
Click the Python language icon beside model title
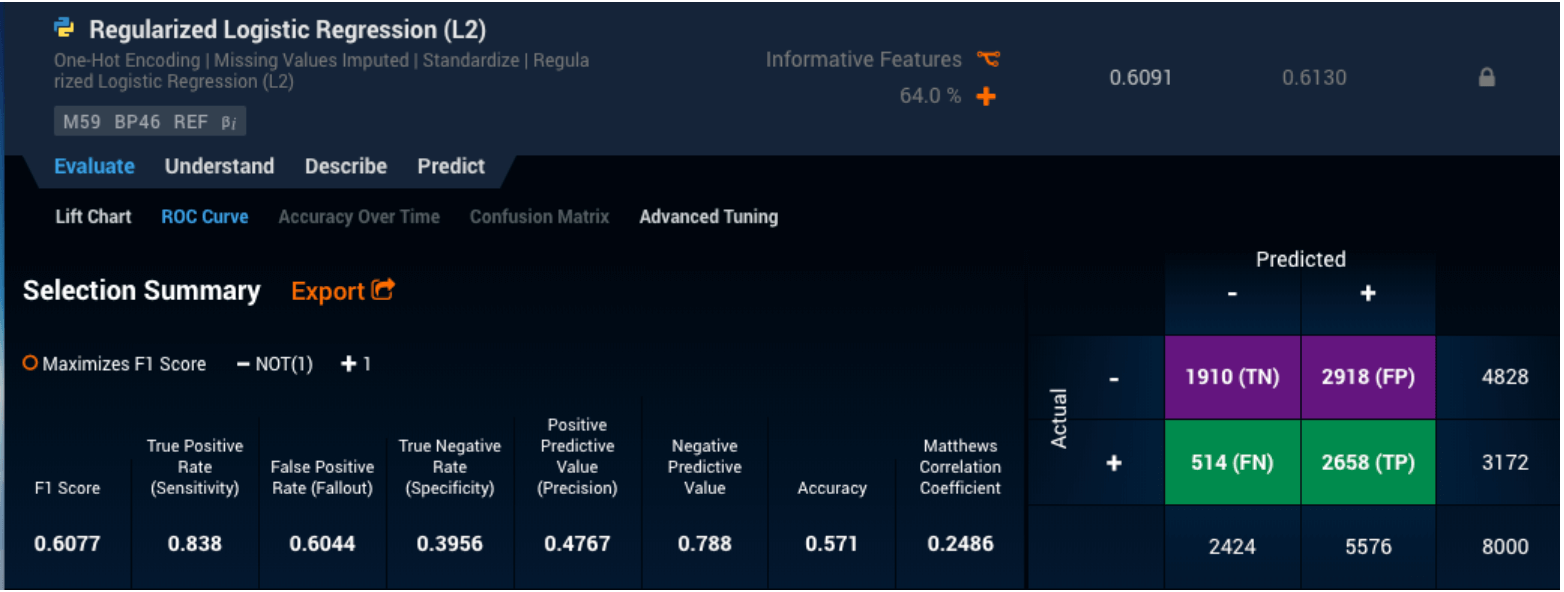(x=64, y=29)
